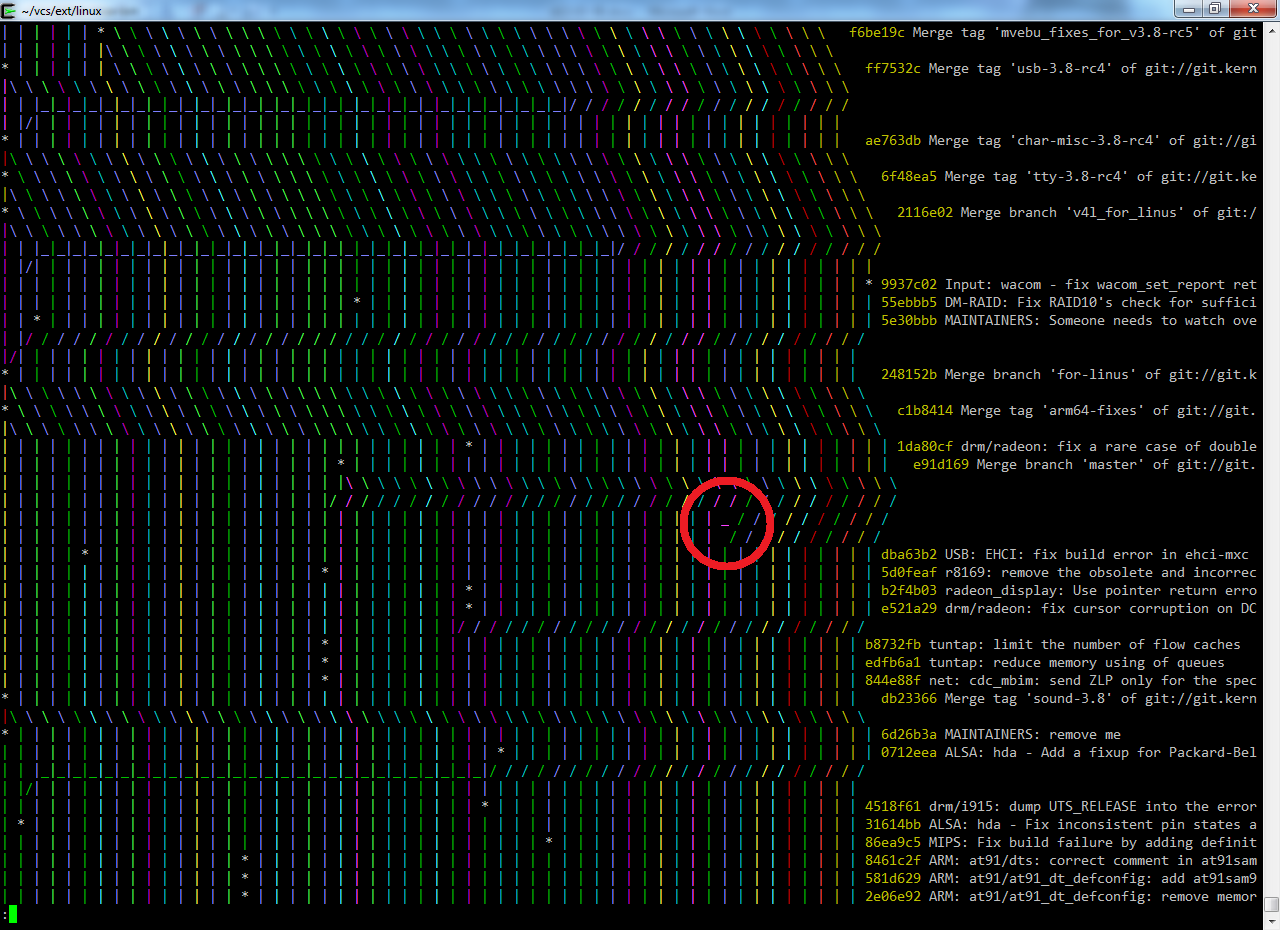The image size is (1280, 930).
Task: Select commit hash ff7532c usb-3.8-rc4 merge
Action: pos(893,68)
